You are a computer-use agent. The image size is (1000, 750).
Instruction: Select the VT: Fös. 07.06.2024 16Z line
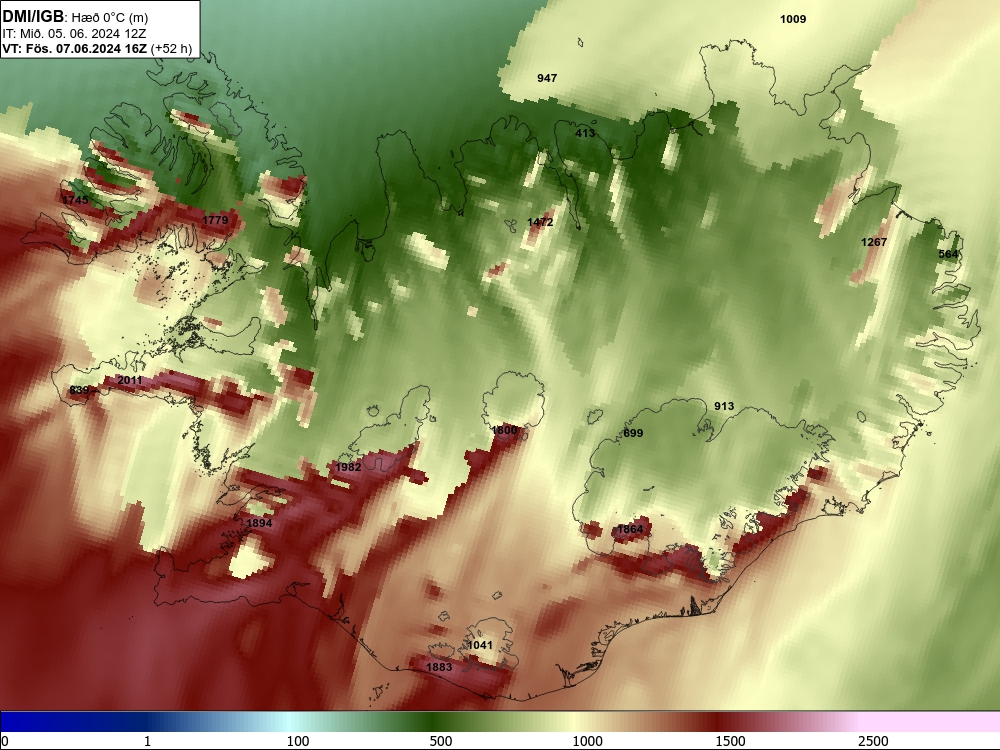click(x=75, y=48)
